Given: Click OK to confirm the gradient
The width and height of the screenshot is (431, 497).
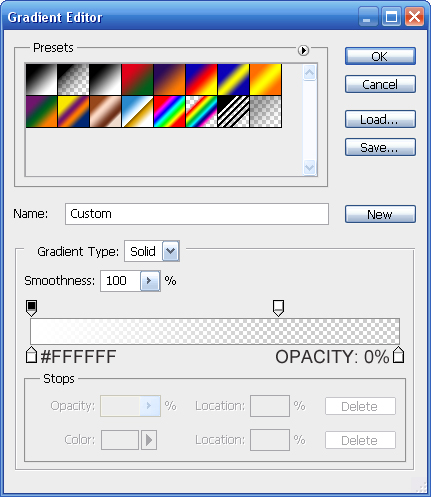Looking at the screenshot, I should pyautogui.click(x=380, y=56).
